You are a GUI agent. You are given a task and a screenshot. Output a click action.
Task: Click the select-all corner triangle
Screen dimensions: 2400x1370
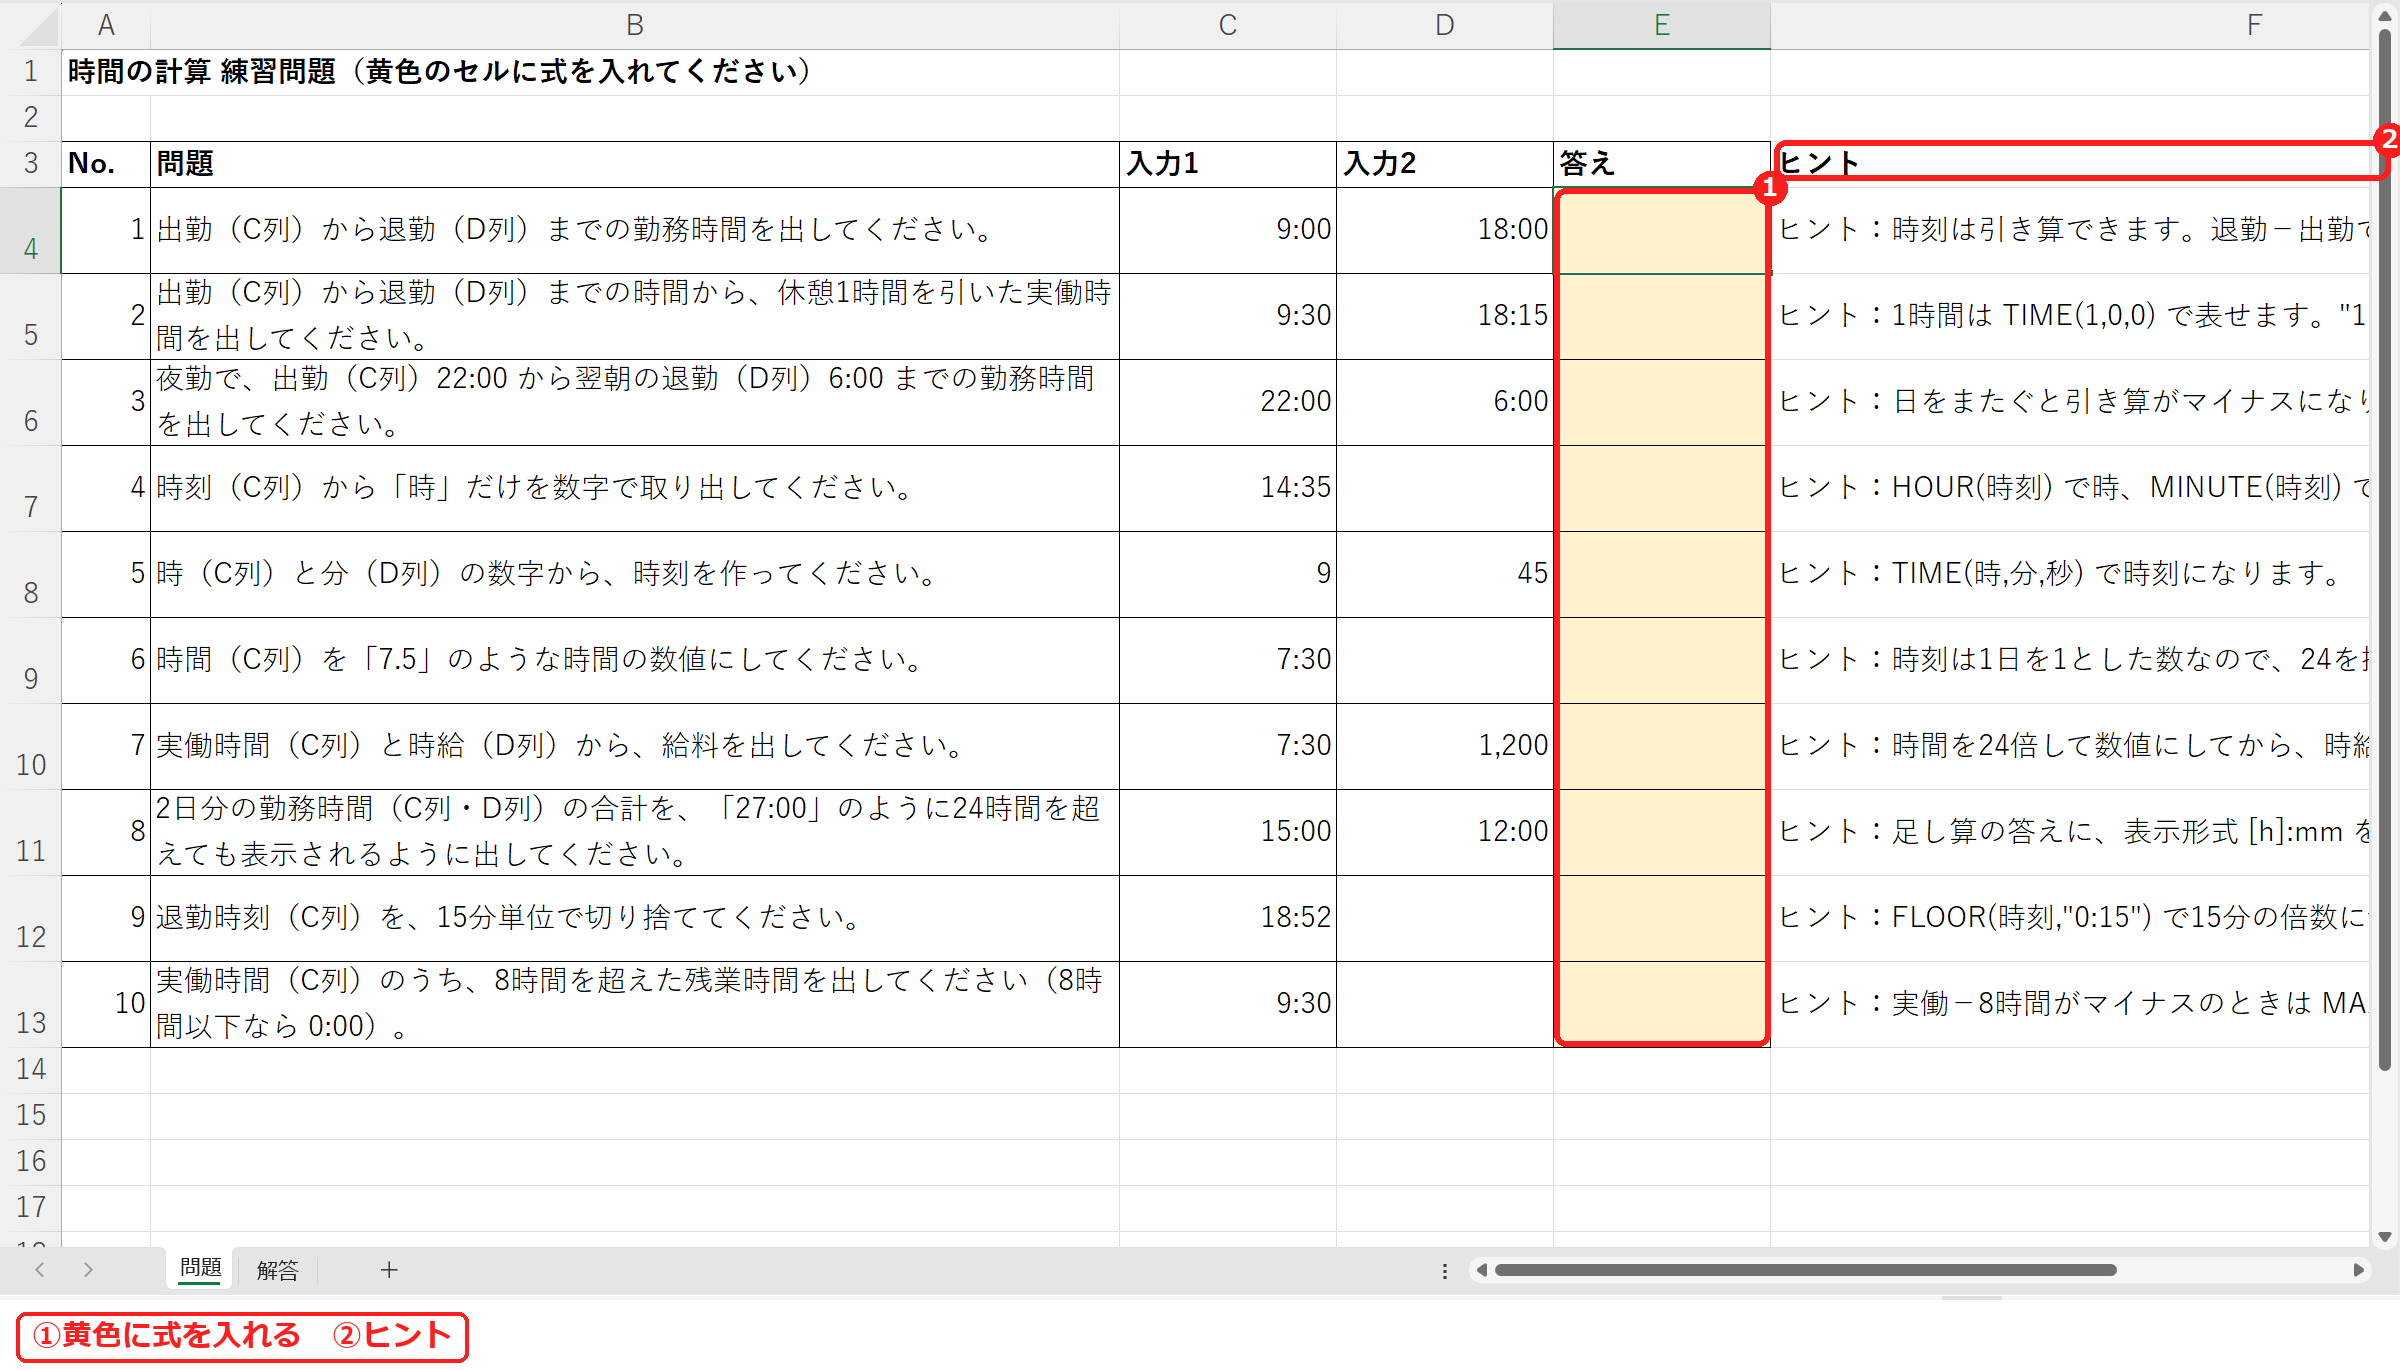point(38,27)
